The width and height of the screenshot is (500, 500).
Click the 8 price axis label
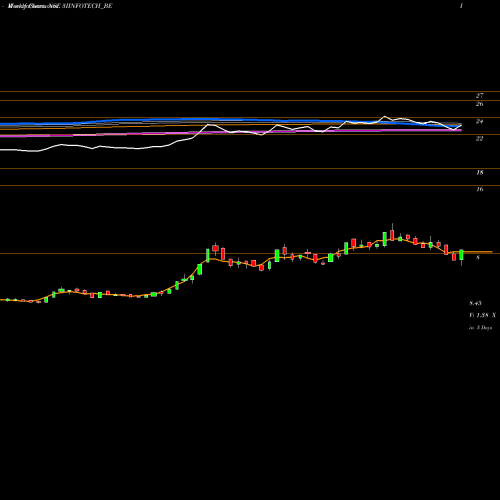pyautogui.click(x=478, y=258)
